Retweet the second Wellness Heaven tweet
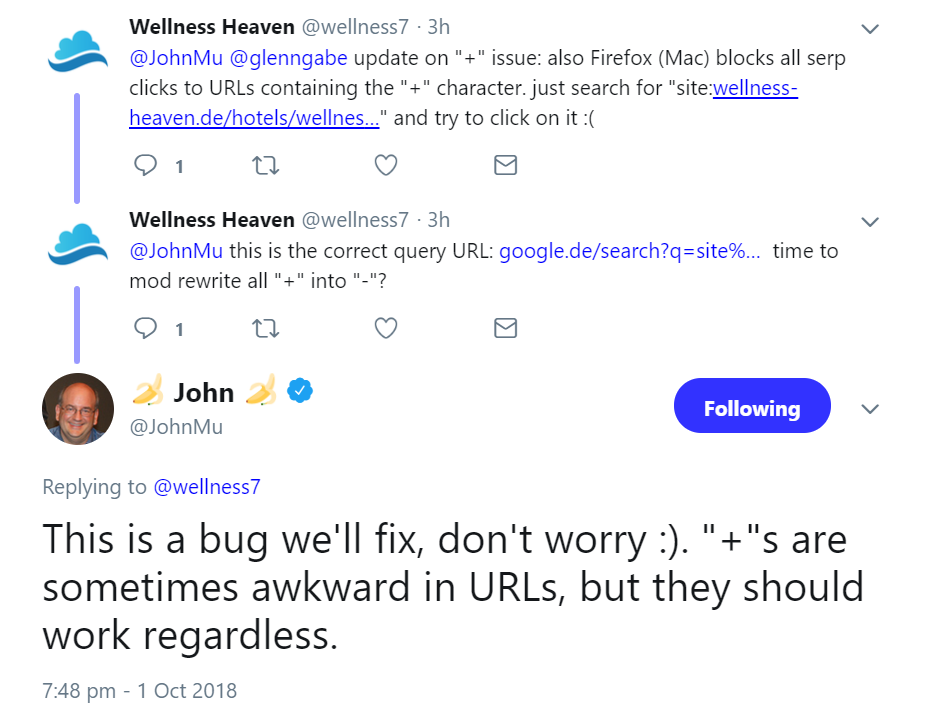The width and height of the screenshot is (931, 716). click(265, 327)
